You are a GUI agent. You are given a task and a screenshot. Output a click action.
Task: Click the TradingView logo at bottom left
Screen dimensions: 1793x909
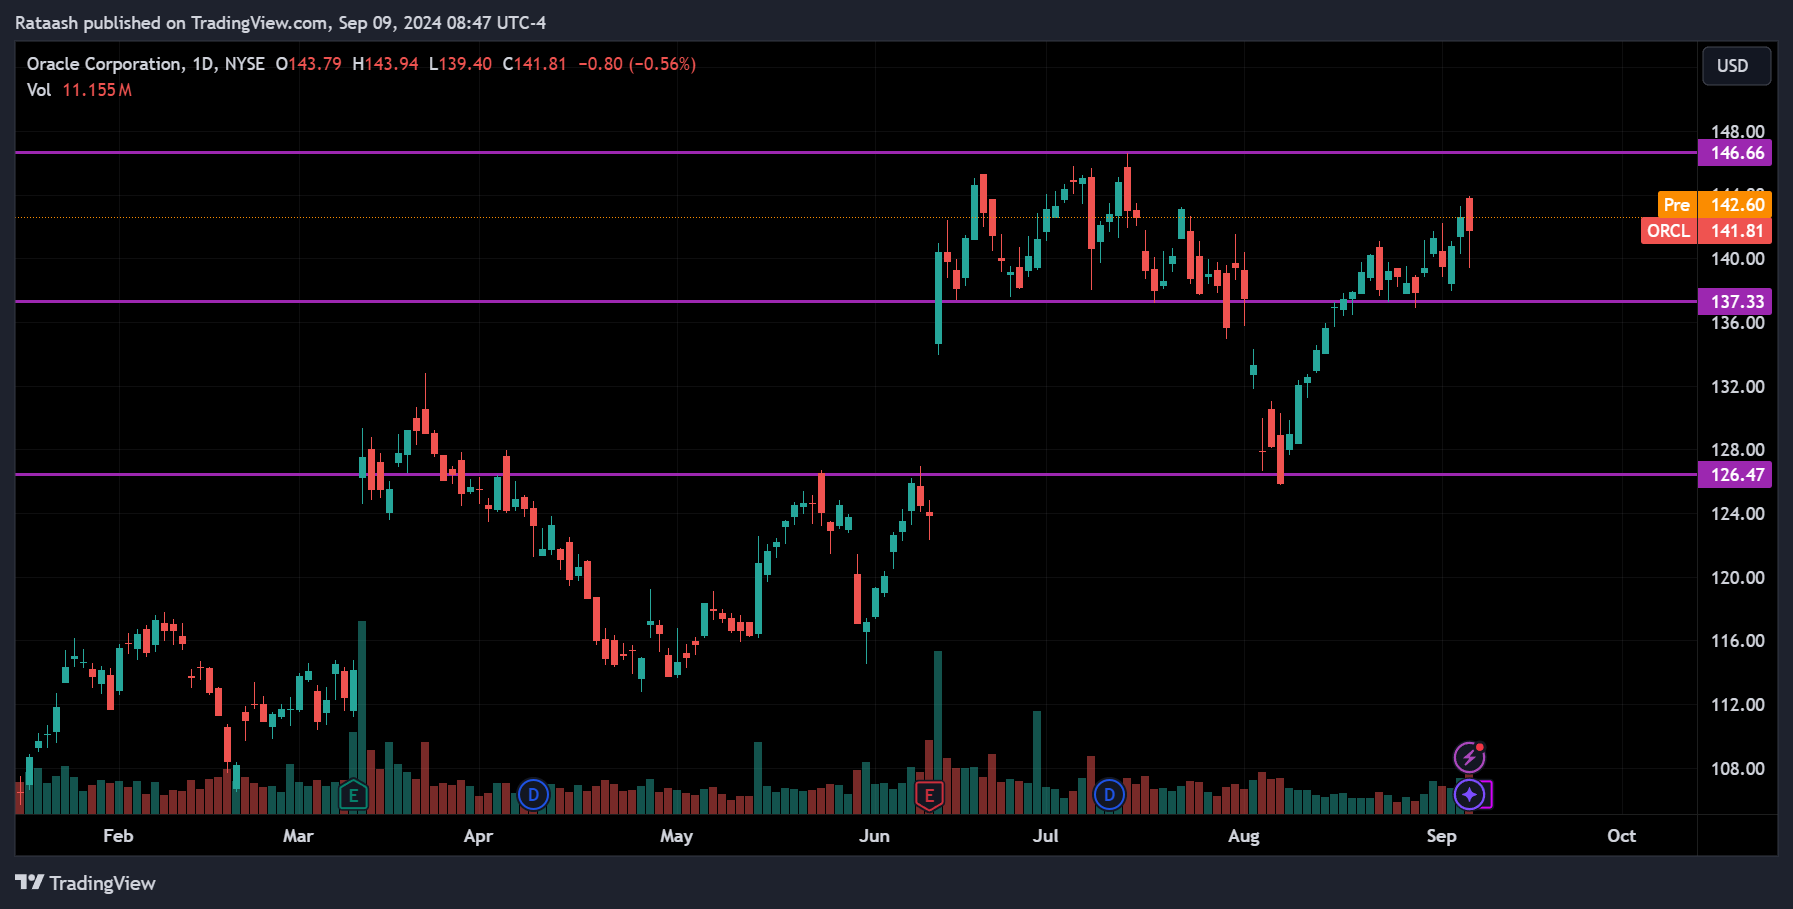86,883
